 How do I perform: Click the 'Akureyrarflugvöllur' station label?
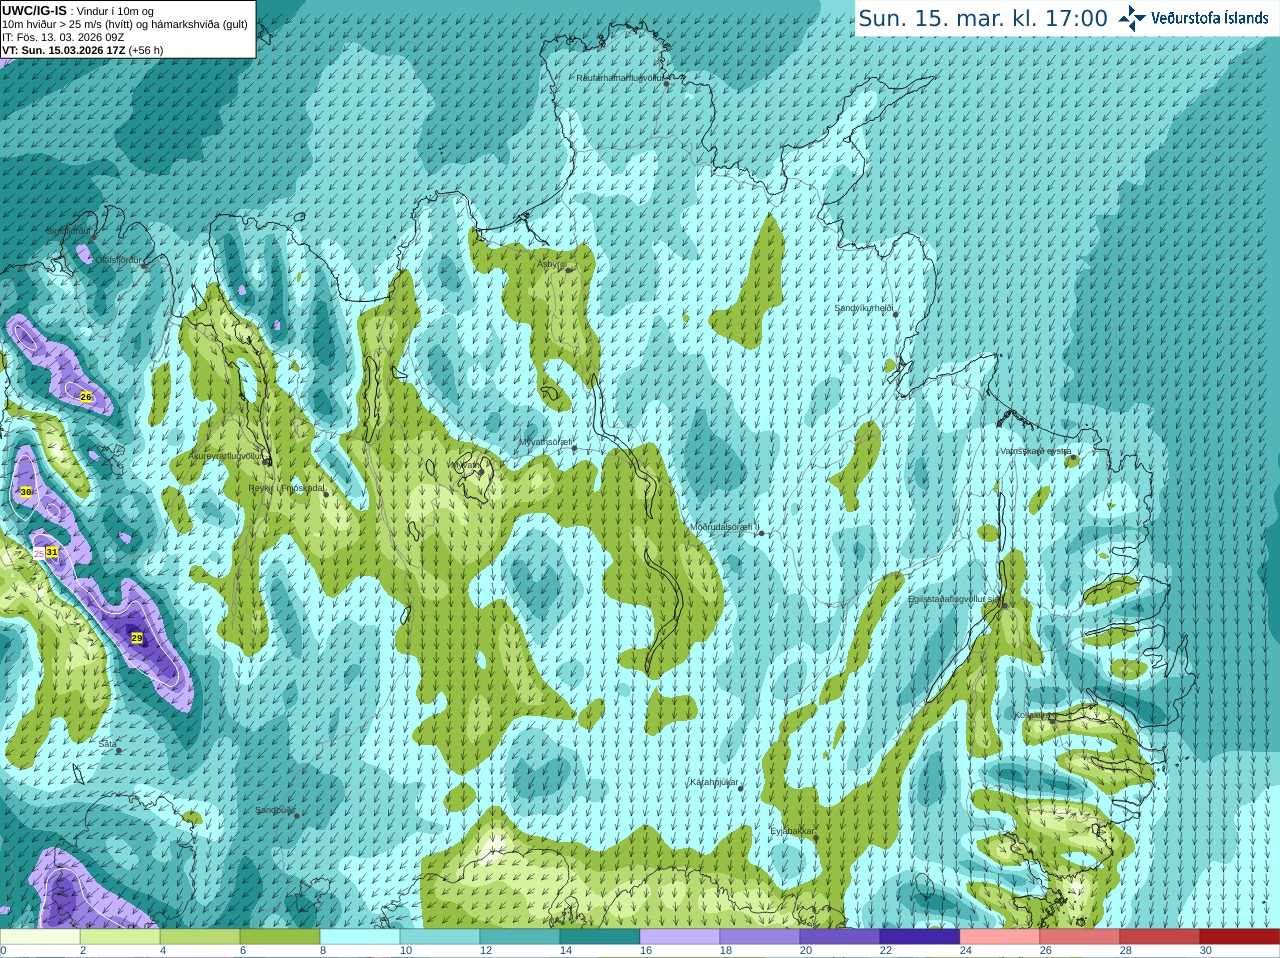pyautogui.click(x=227, y=456)
